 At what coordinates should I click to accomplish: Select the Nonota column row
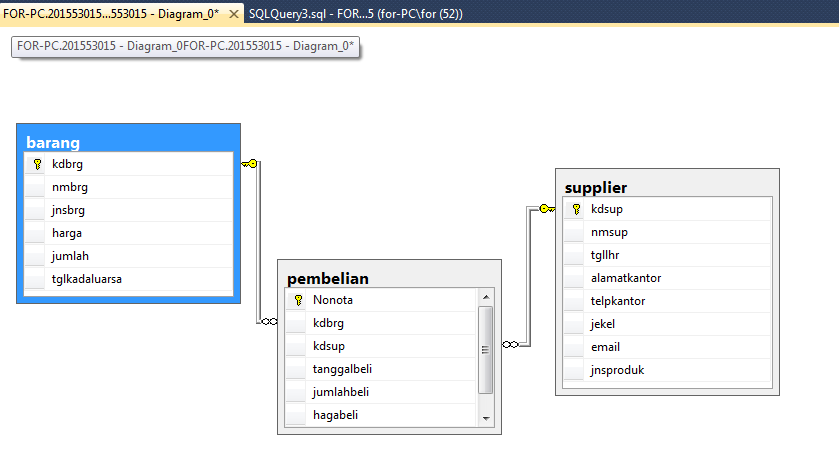[381, 300]
